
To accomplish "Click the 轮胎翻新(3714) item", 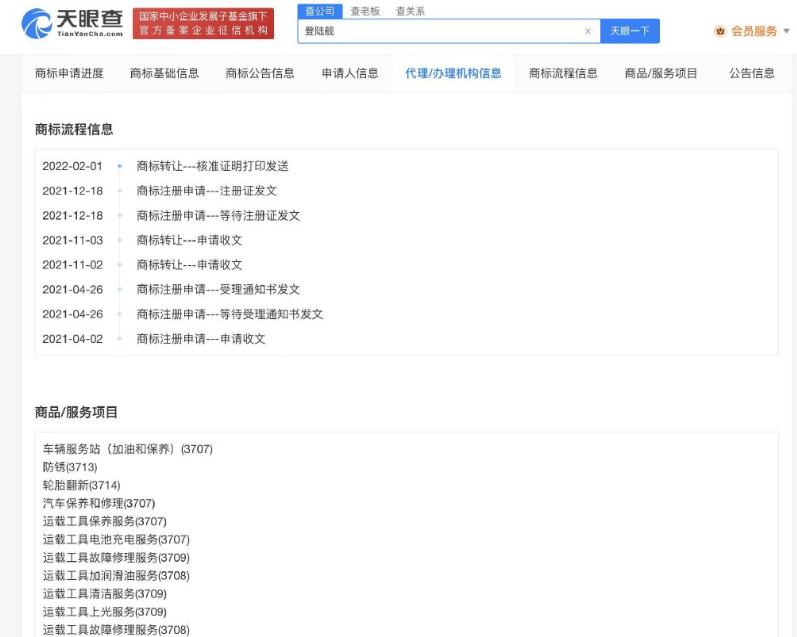I will [x=81, y=485].
